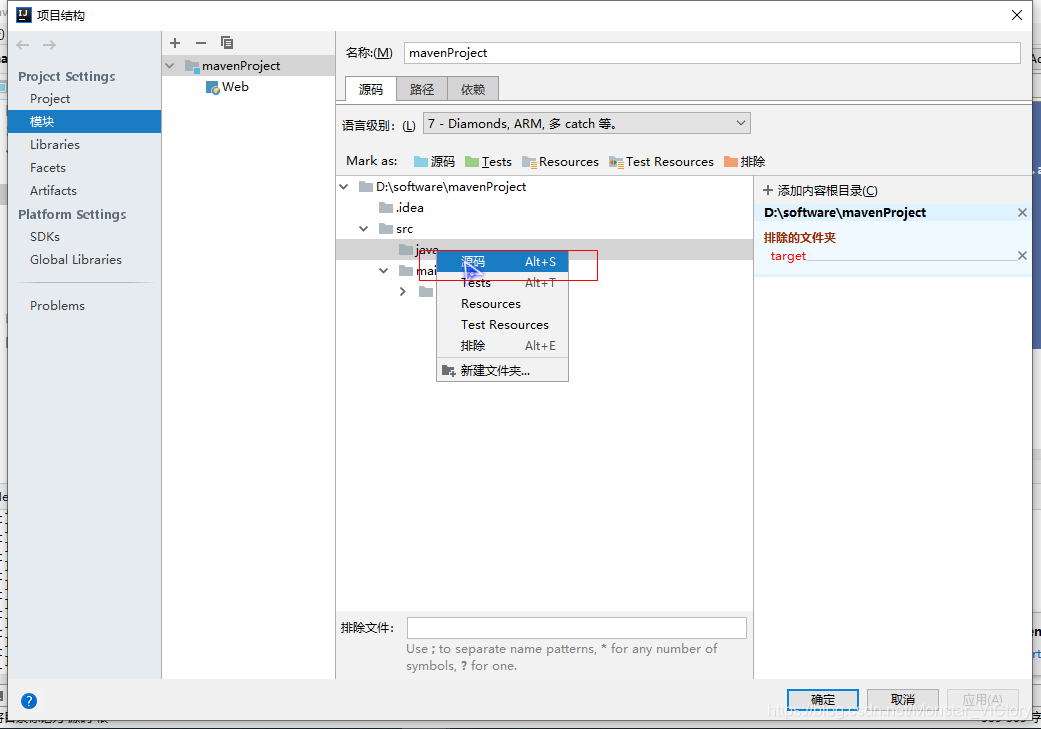Choose 排除 in the context menu
The height and width of the screenshot is (729, 1041).
click(503, 346)
